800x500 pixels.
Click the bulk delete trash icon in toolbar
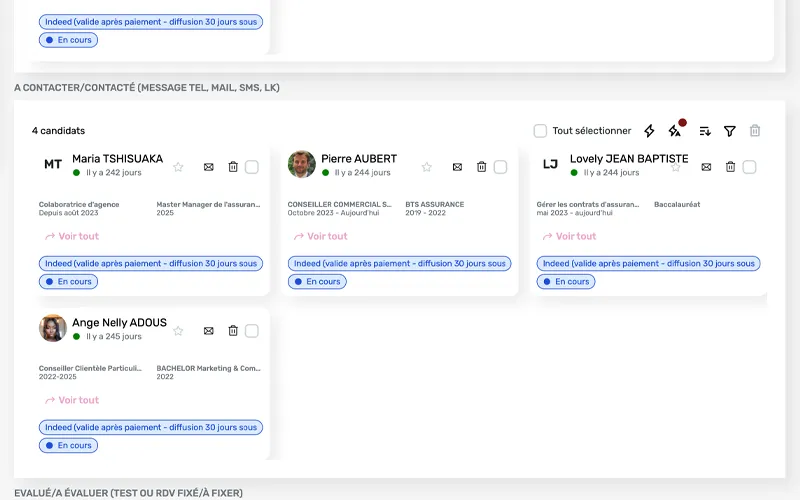755,131
